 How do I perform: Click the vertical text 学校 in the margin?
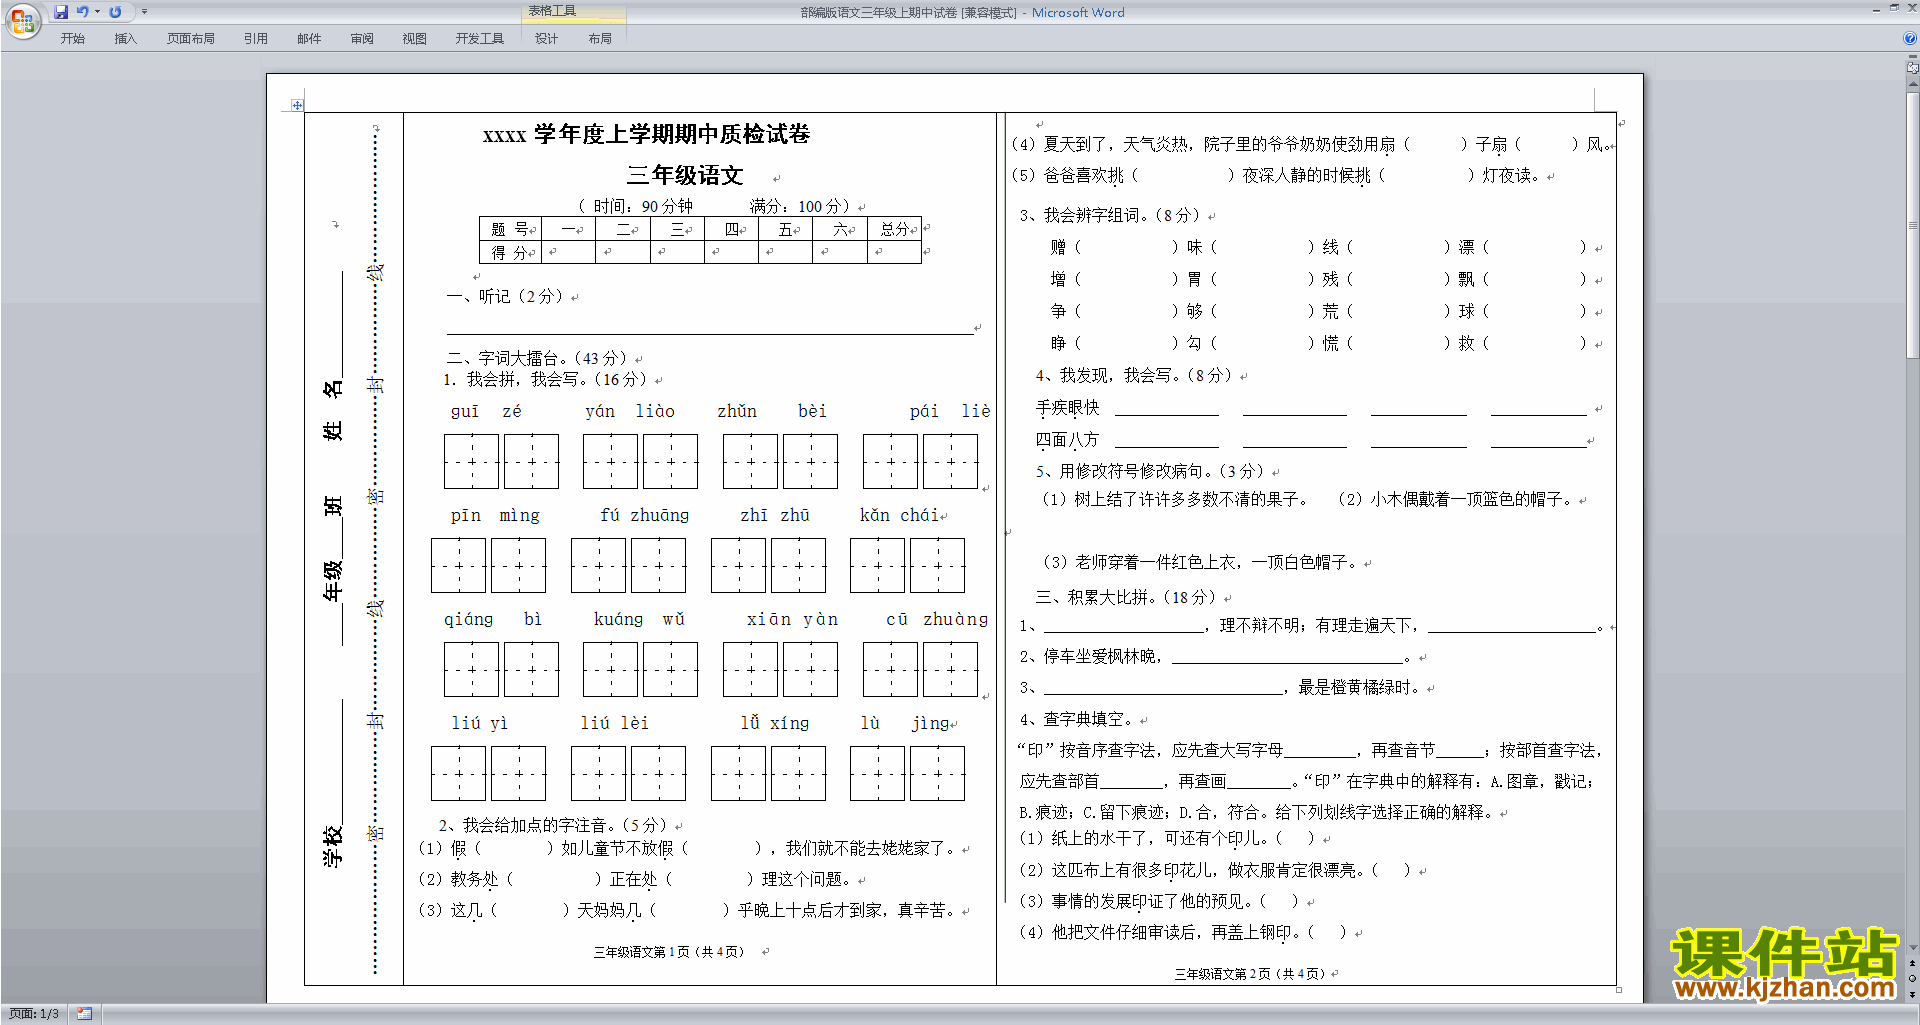[x=333, y=846]
